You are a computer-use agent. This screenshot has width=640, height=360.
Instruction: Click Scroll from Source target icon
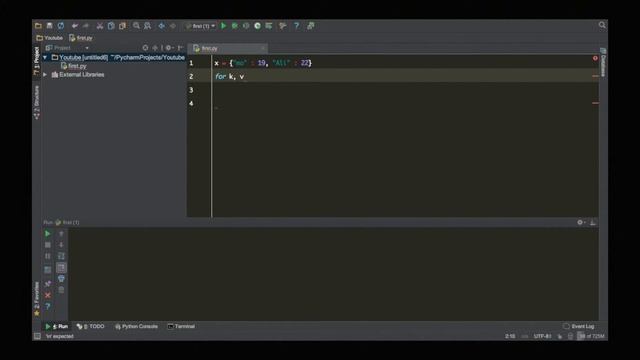pos(145,48)
